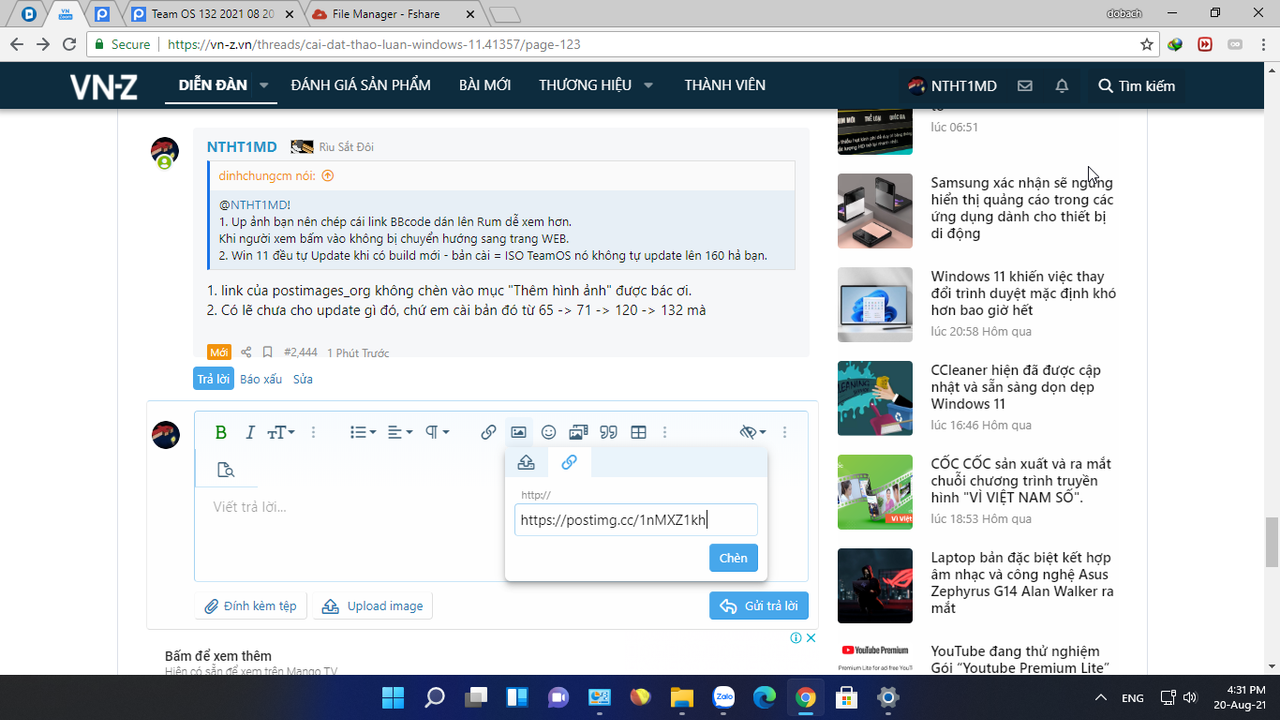Image resolution: width=1280 pixels, height=720 pixels.
Task: Expand the dinhchungcm quote
Action: 327,175
